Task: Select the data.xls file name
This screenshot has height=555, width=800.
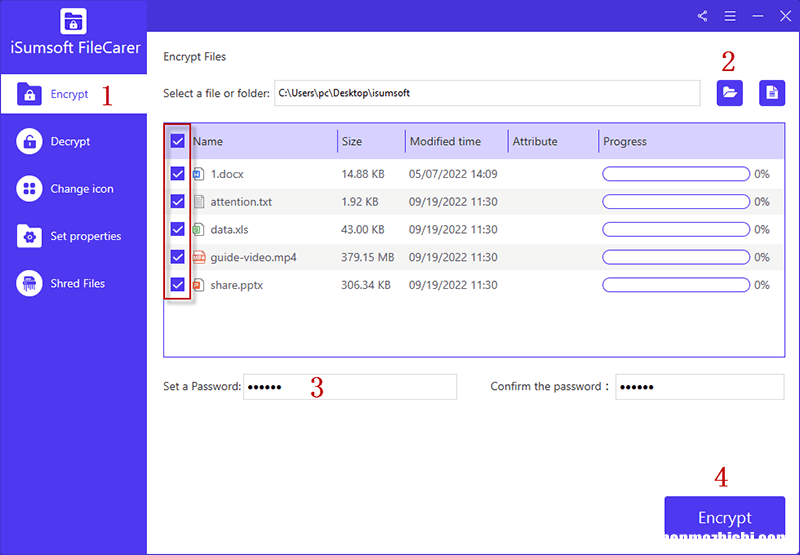Action: coord(230,229)
